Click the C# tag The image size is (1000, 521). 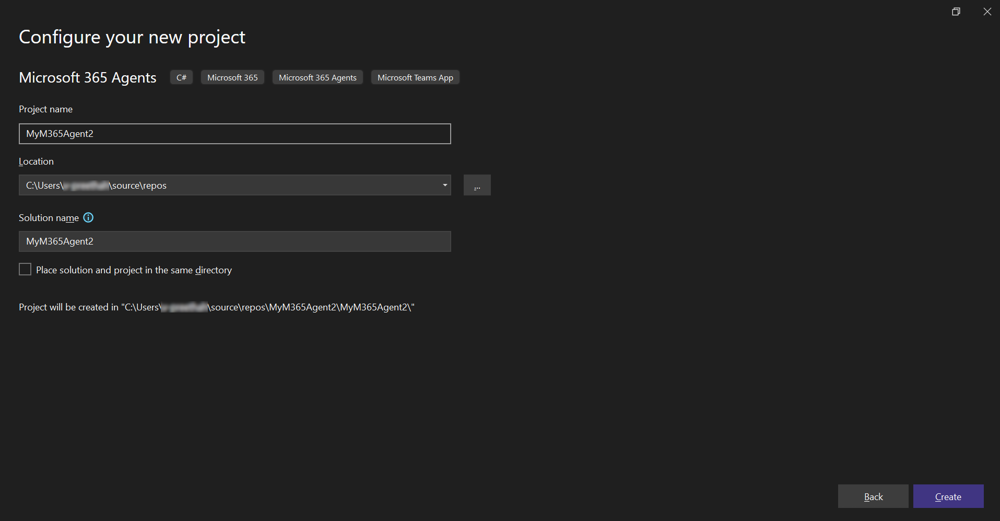181,77
